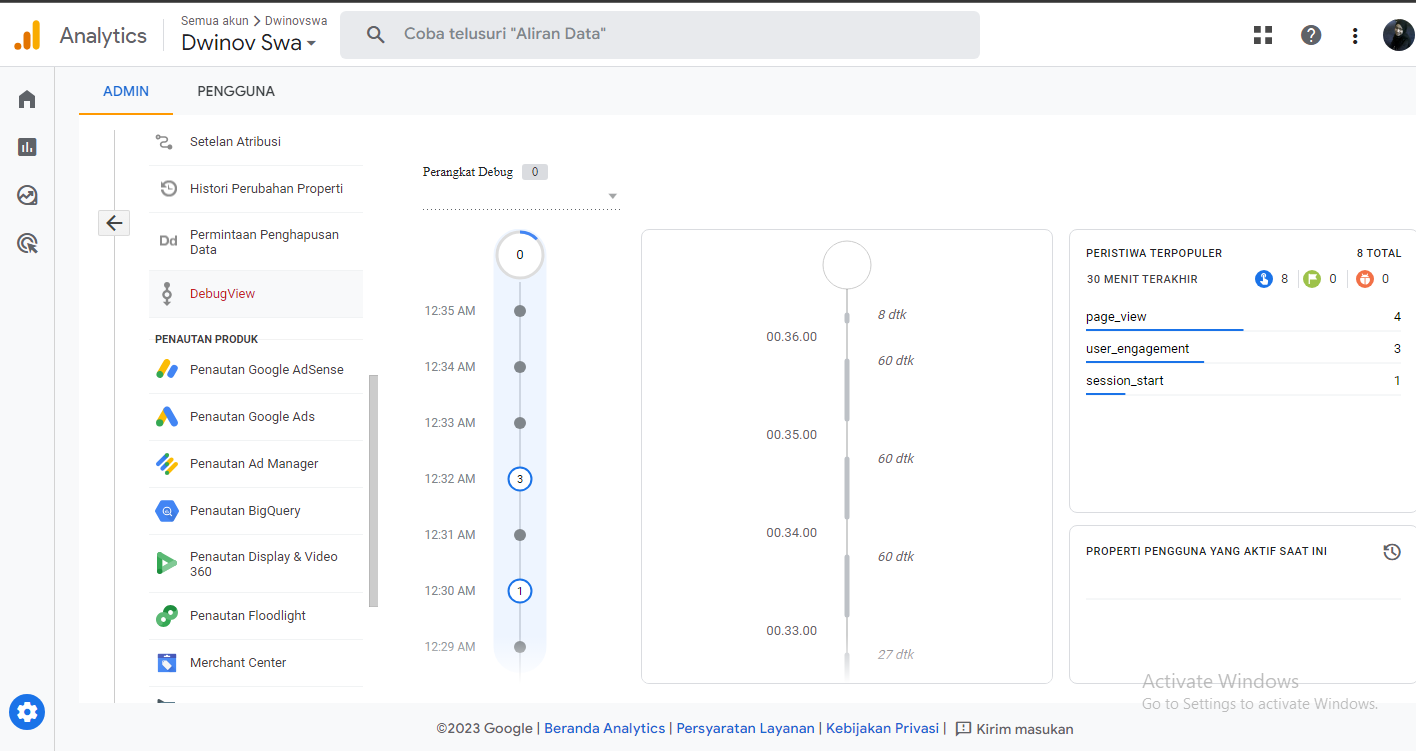1416x751 pixels.
Task: Open the Perangkat Debug device dropdown arrow
Action: tap(613, 196)
